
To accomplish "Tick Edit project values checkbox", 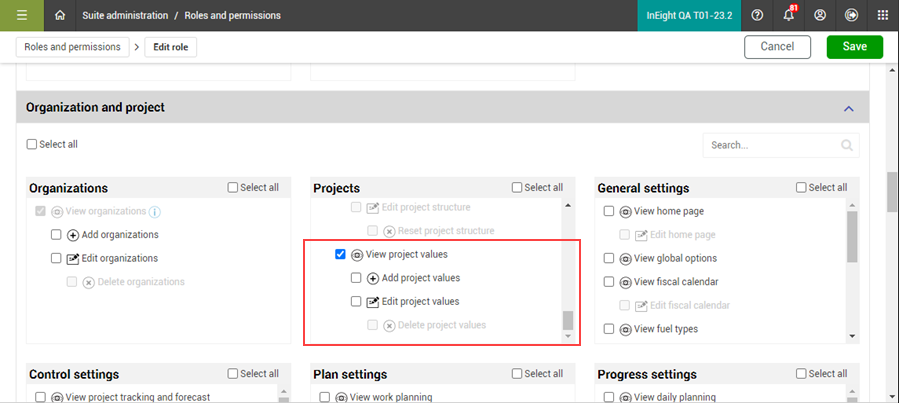I will point(356,301).
